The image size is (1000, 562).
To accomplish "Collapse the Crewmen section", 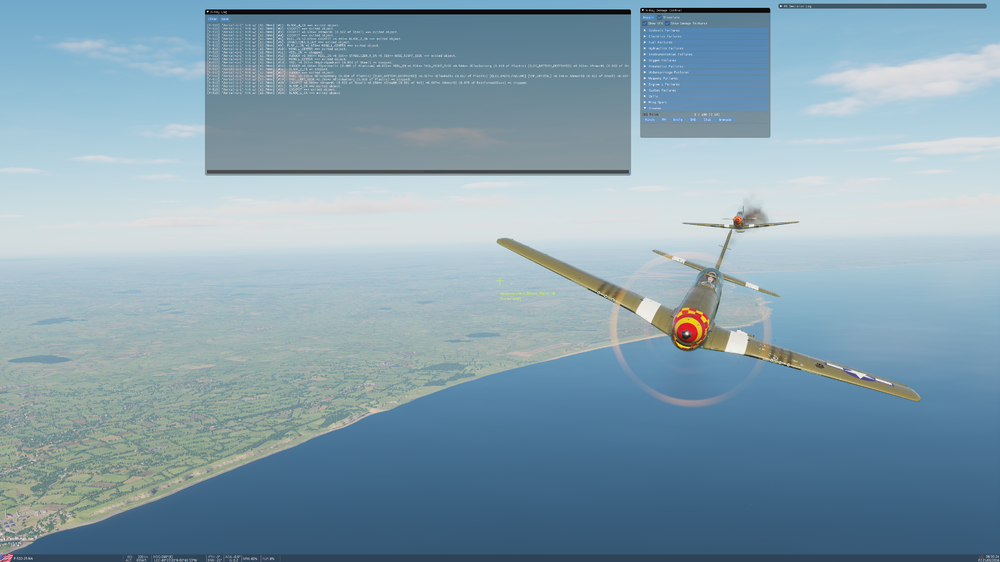I will (x=705, y=108).
